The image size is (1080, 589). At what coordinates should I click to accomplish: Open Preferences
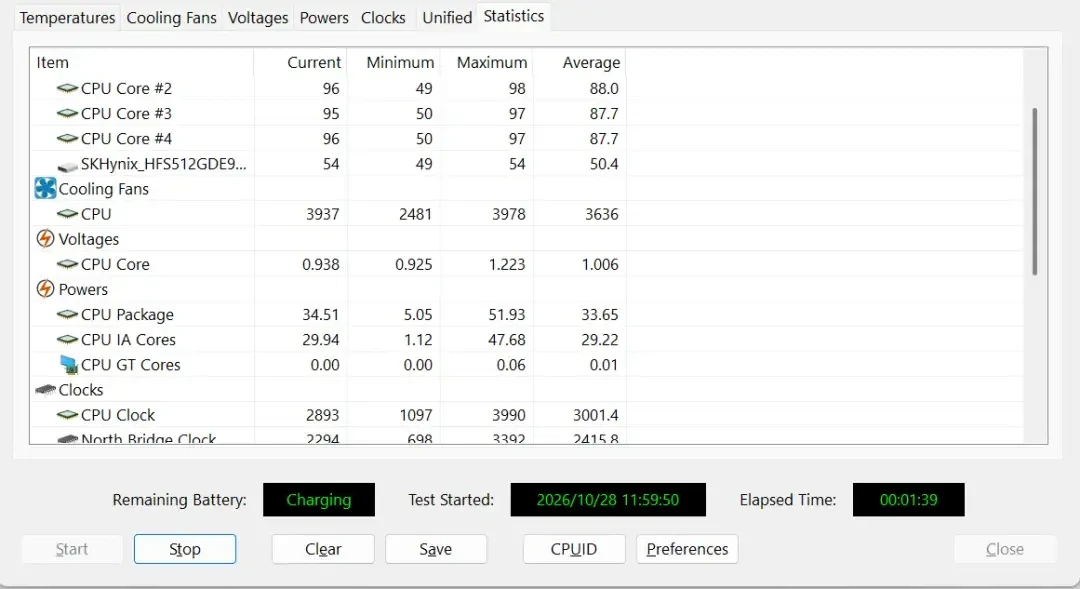[687, 549]
